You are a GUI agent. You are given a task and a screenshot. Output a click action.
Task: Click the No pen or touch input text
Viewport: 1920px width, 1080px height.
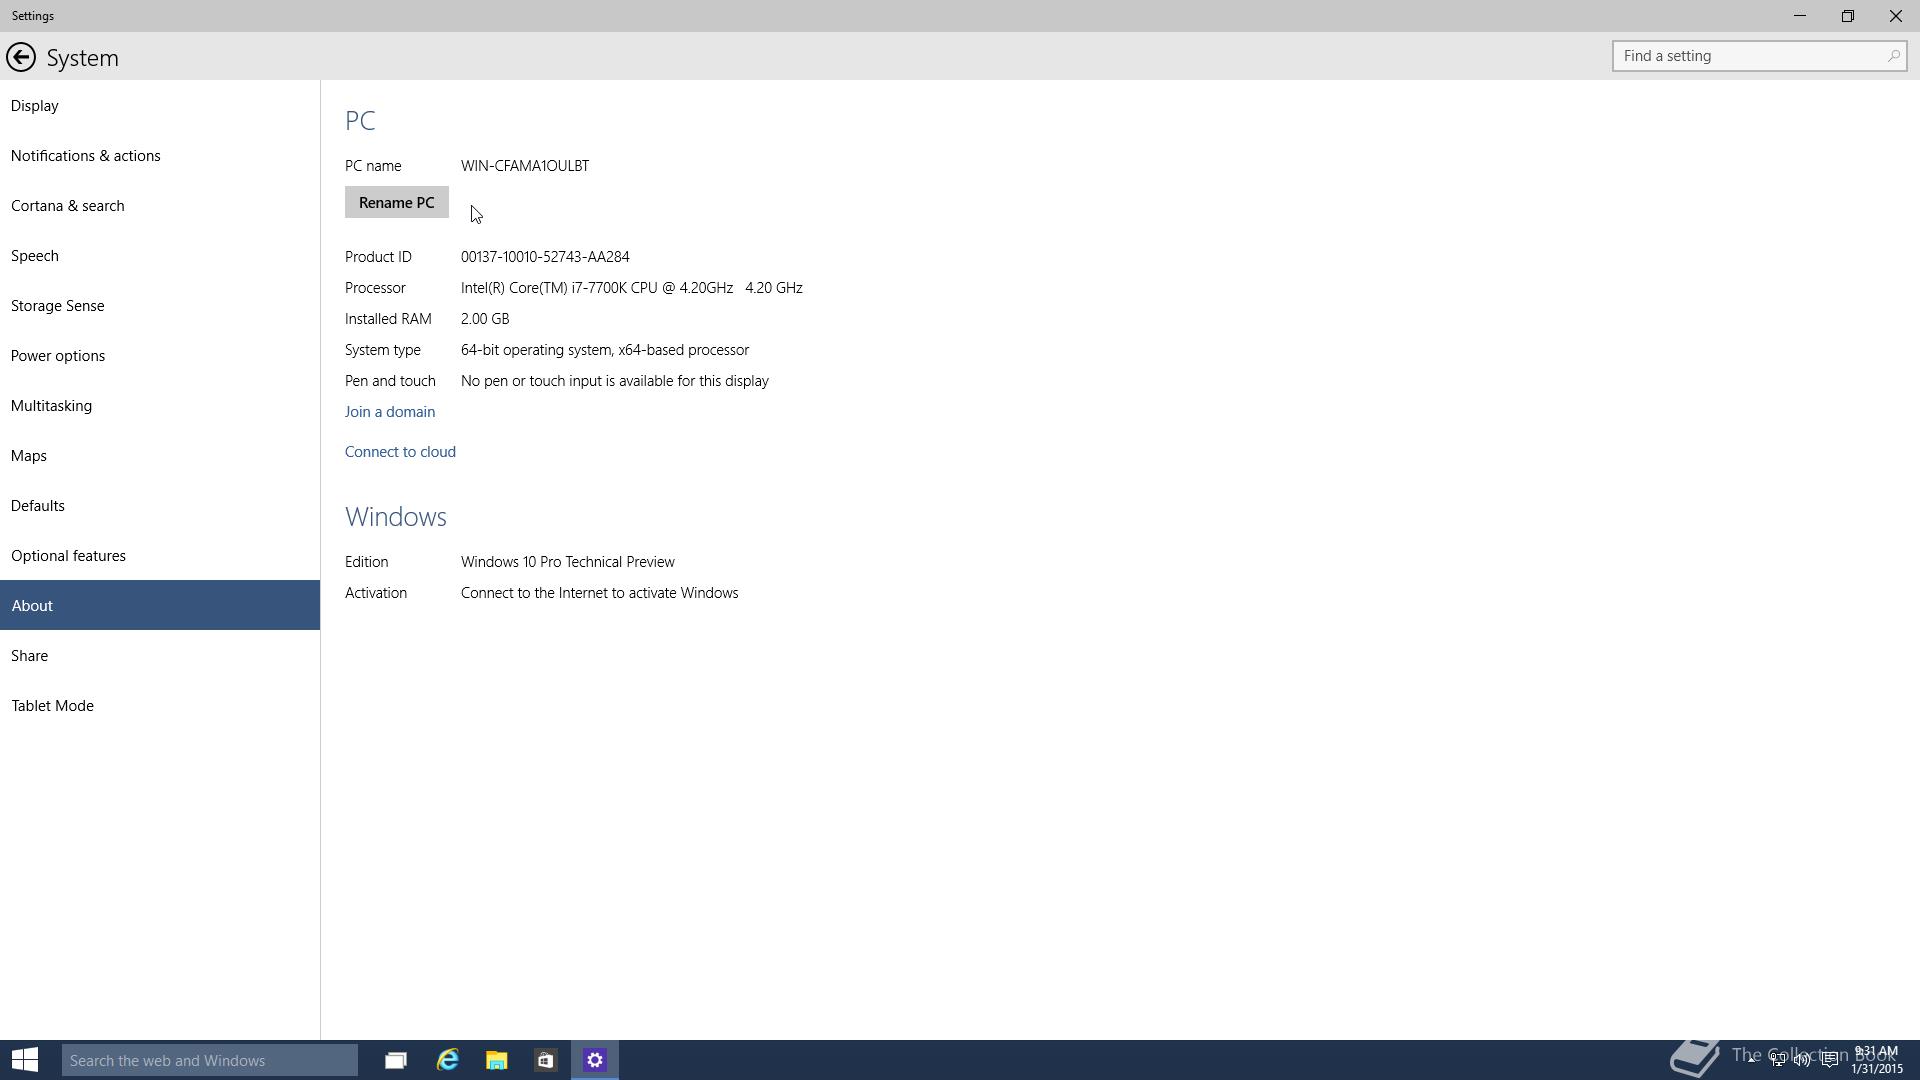coord(615,381)
